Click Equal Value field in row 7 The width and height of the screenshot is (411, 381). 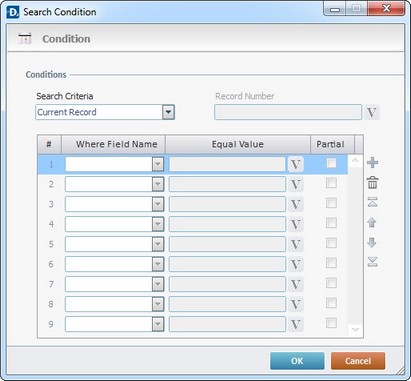pyautogui.click(x=227, y=284)
